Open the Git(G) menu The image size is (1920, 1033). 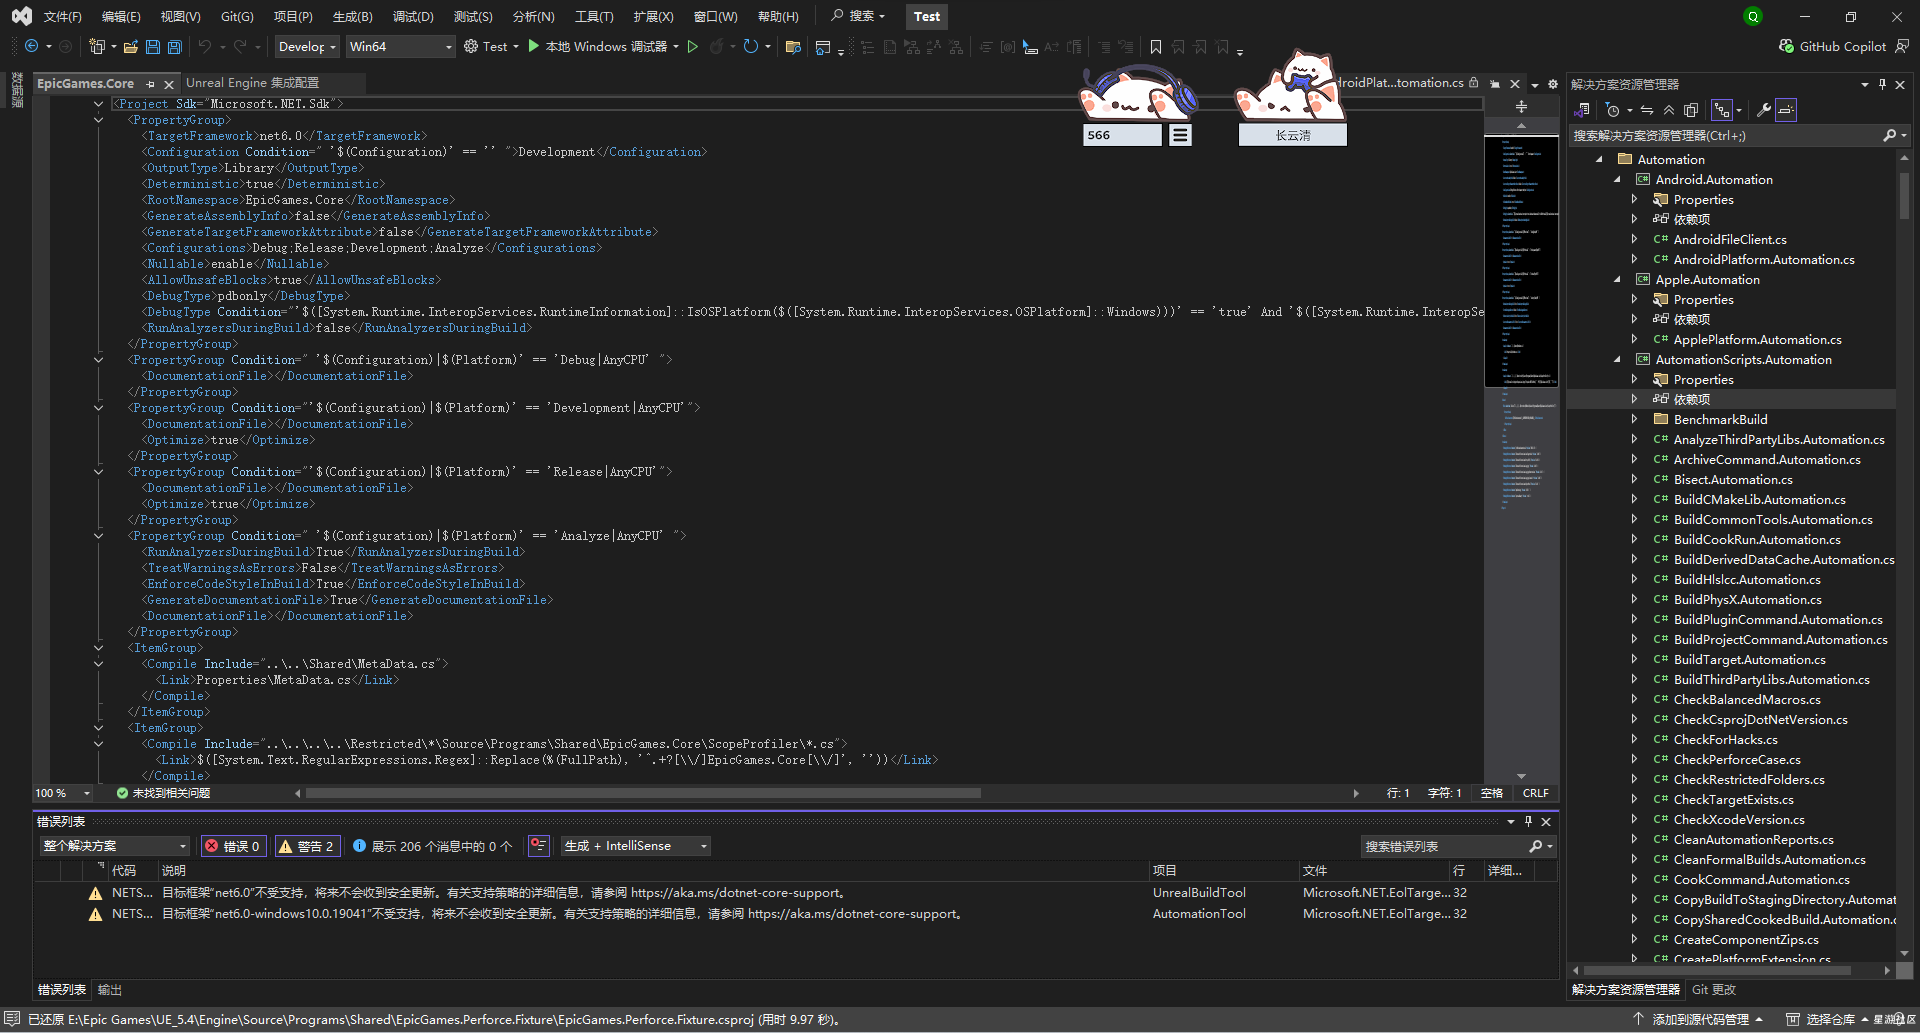(237, 17)
